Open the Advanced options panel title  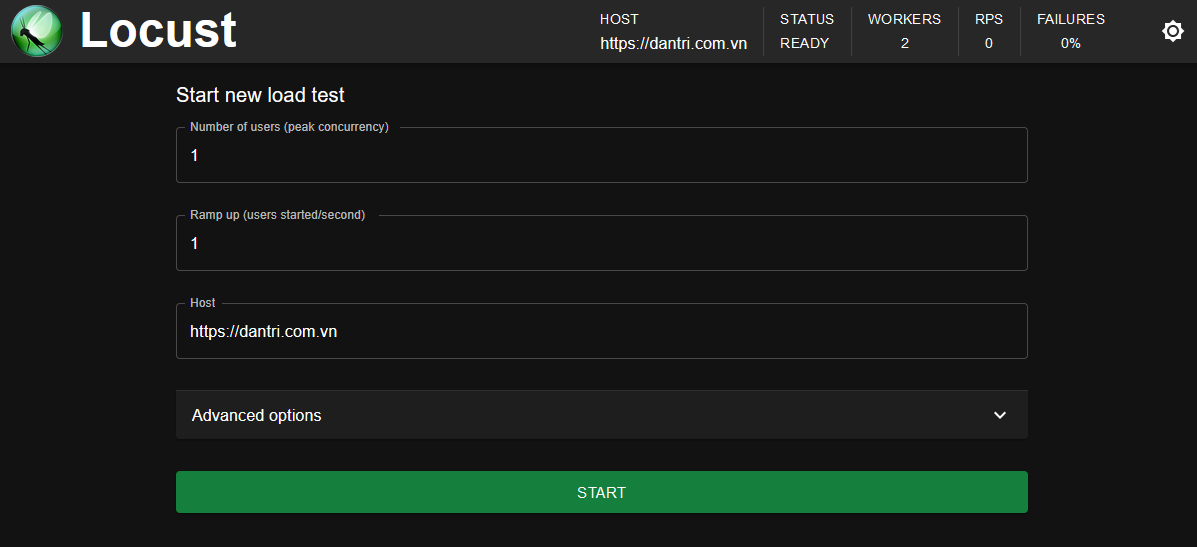pyautogui.click(x=256, y=415)
